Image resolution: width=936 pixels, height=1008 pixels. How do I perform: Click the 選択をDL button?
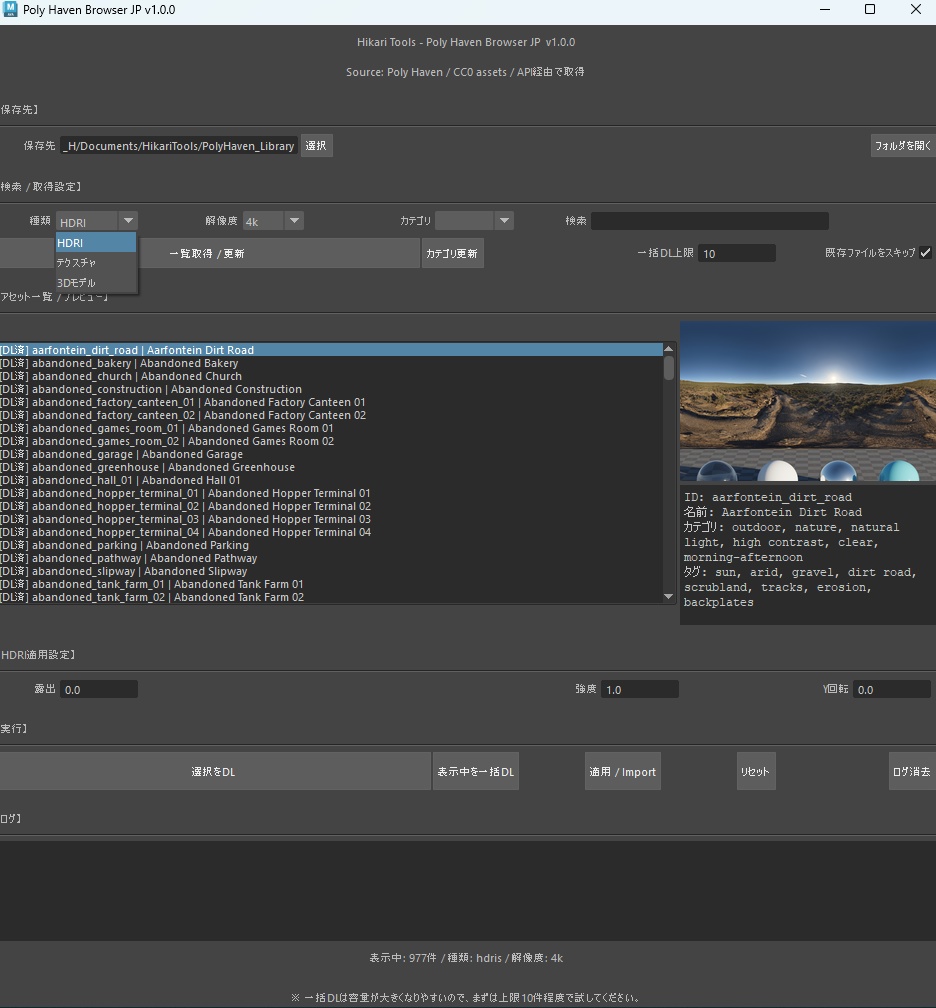pos(214,771)
